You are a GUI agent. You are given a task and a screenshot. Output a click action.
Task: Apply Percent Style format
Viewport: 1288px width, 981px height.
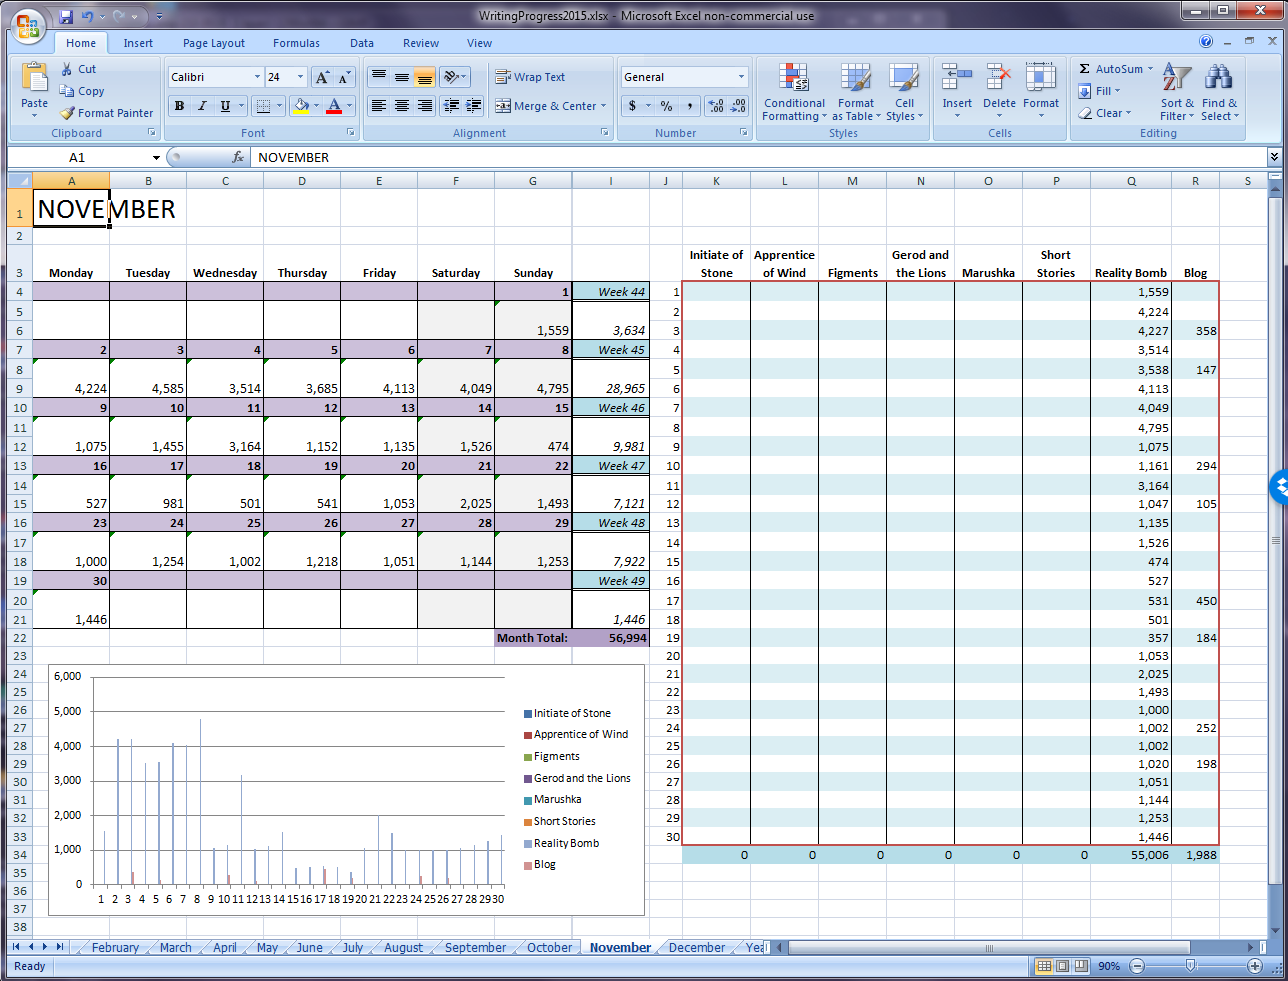coord(666,106)
